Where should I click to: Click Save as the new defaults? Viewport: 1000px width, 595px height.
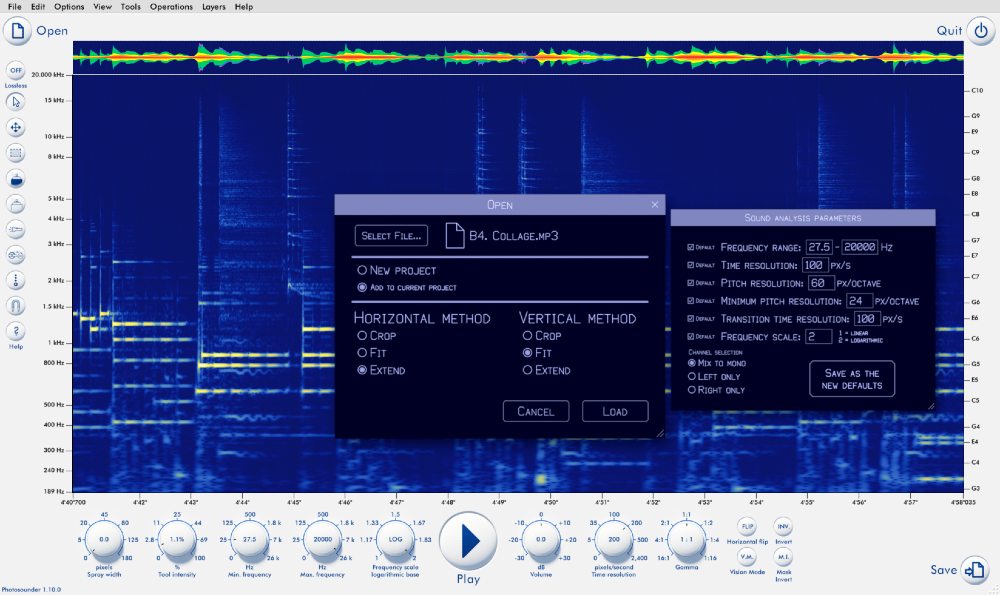(x=852, y=379)
